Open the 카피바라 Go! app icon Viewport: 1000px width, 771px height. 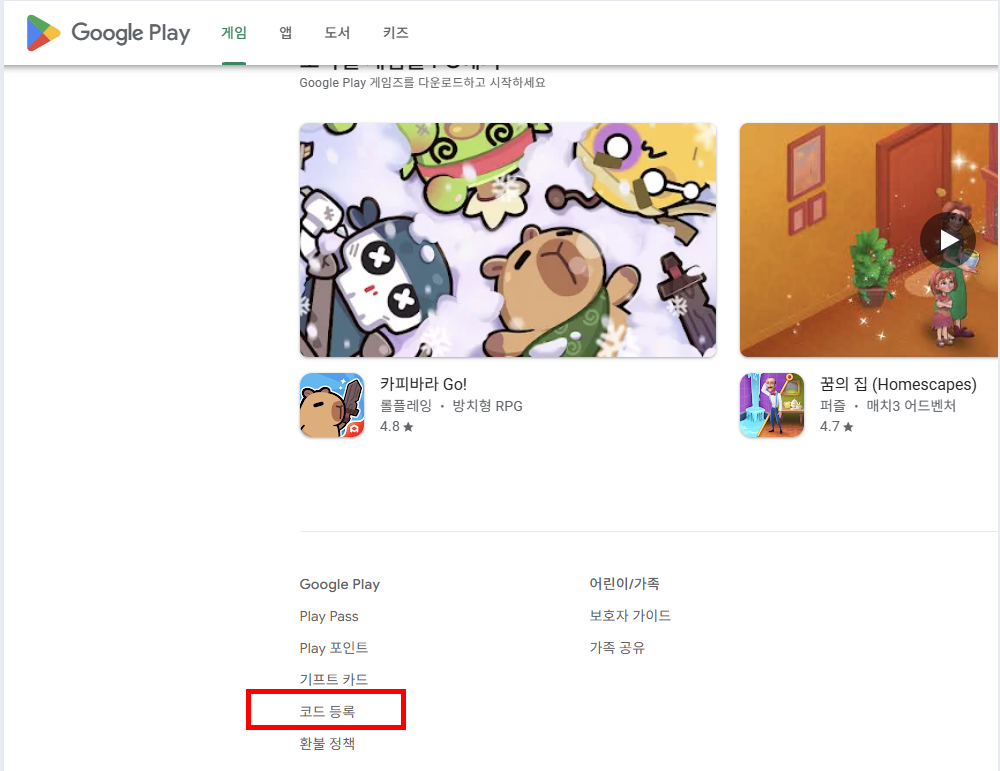332,405
